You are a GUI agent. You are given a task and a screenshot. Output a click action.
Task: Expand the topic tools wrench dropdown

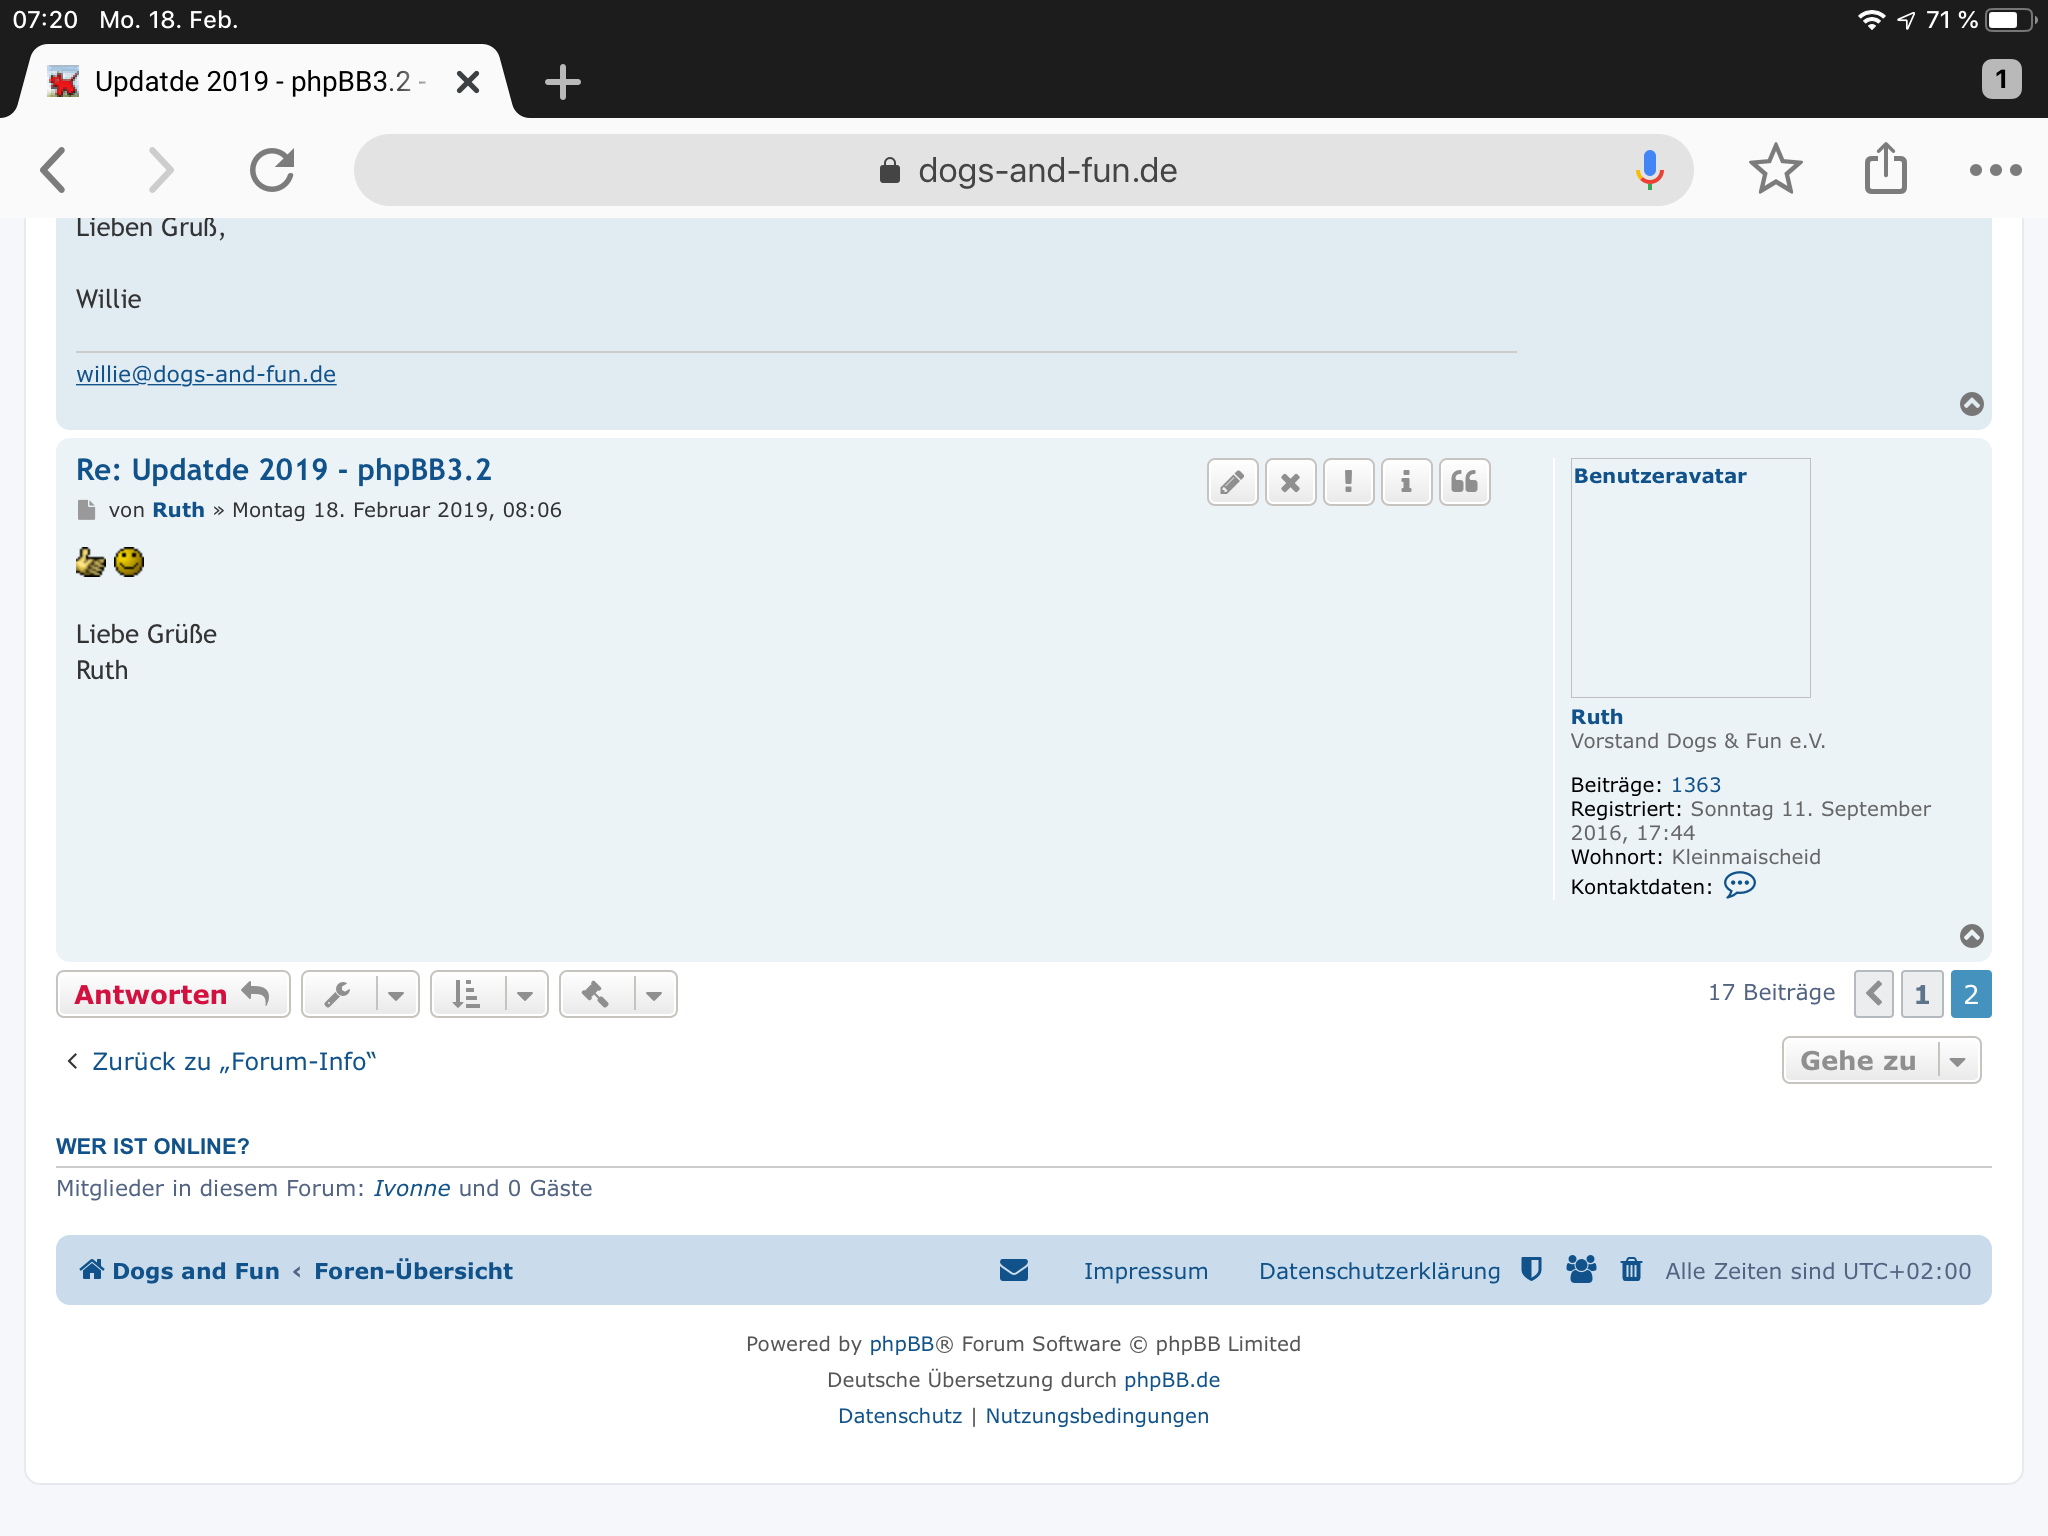[x=360, y=995]
